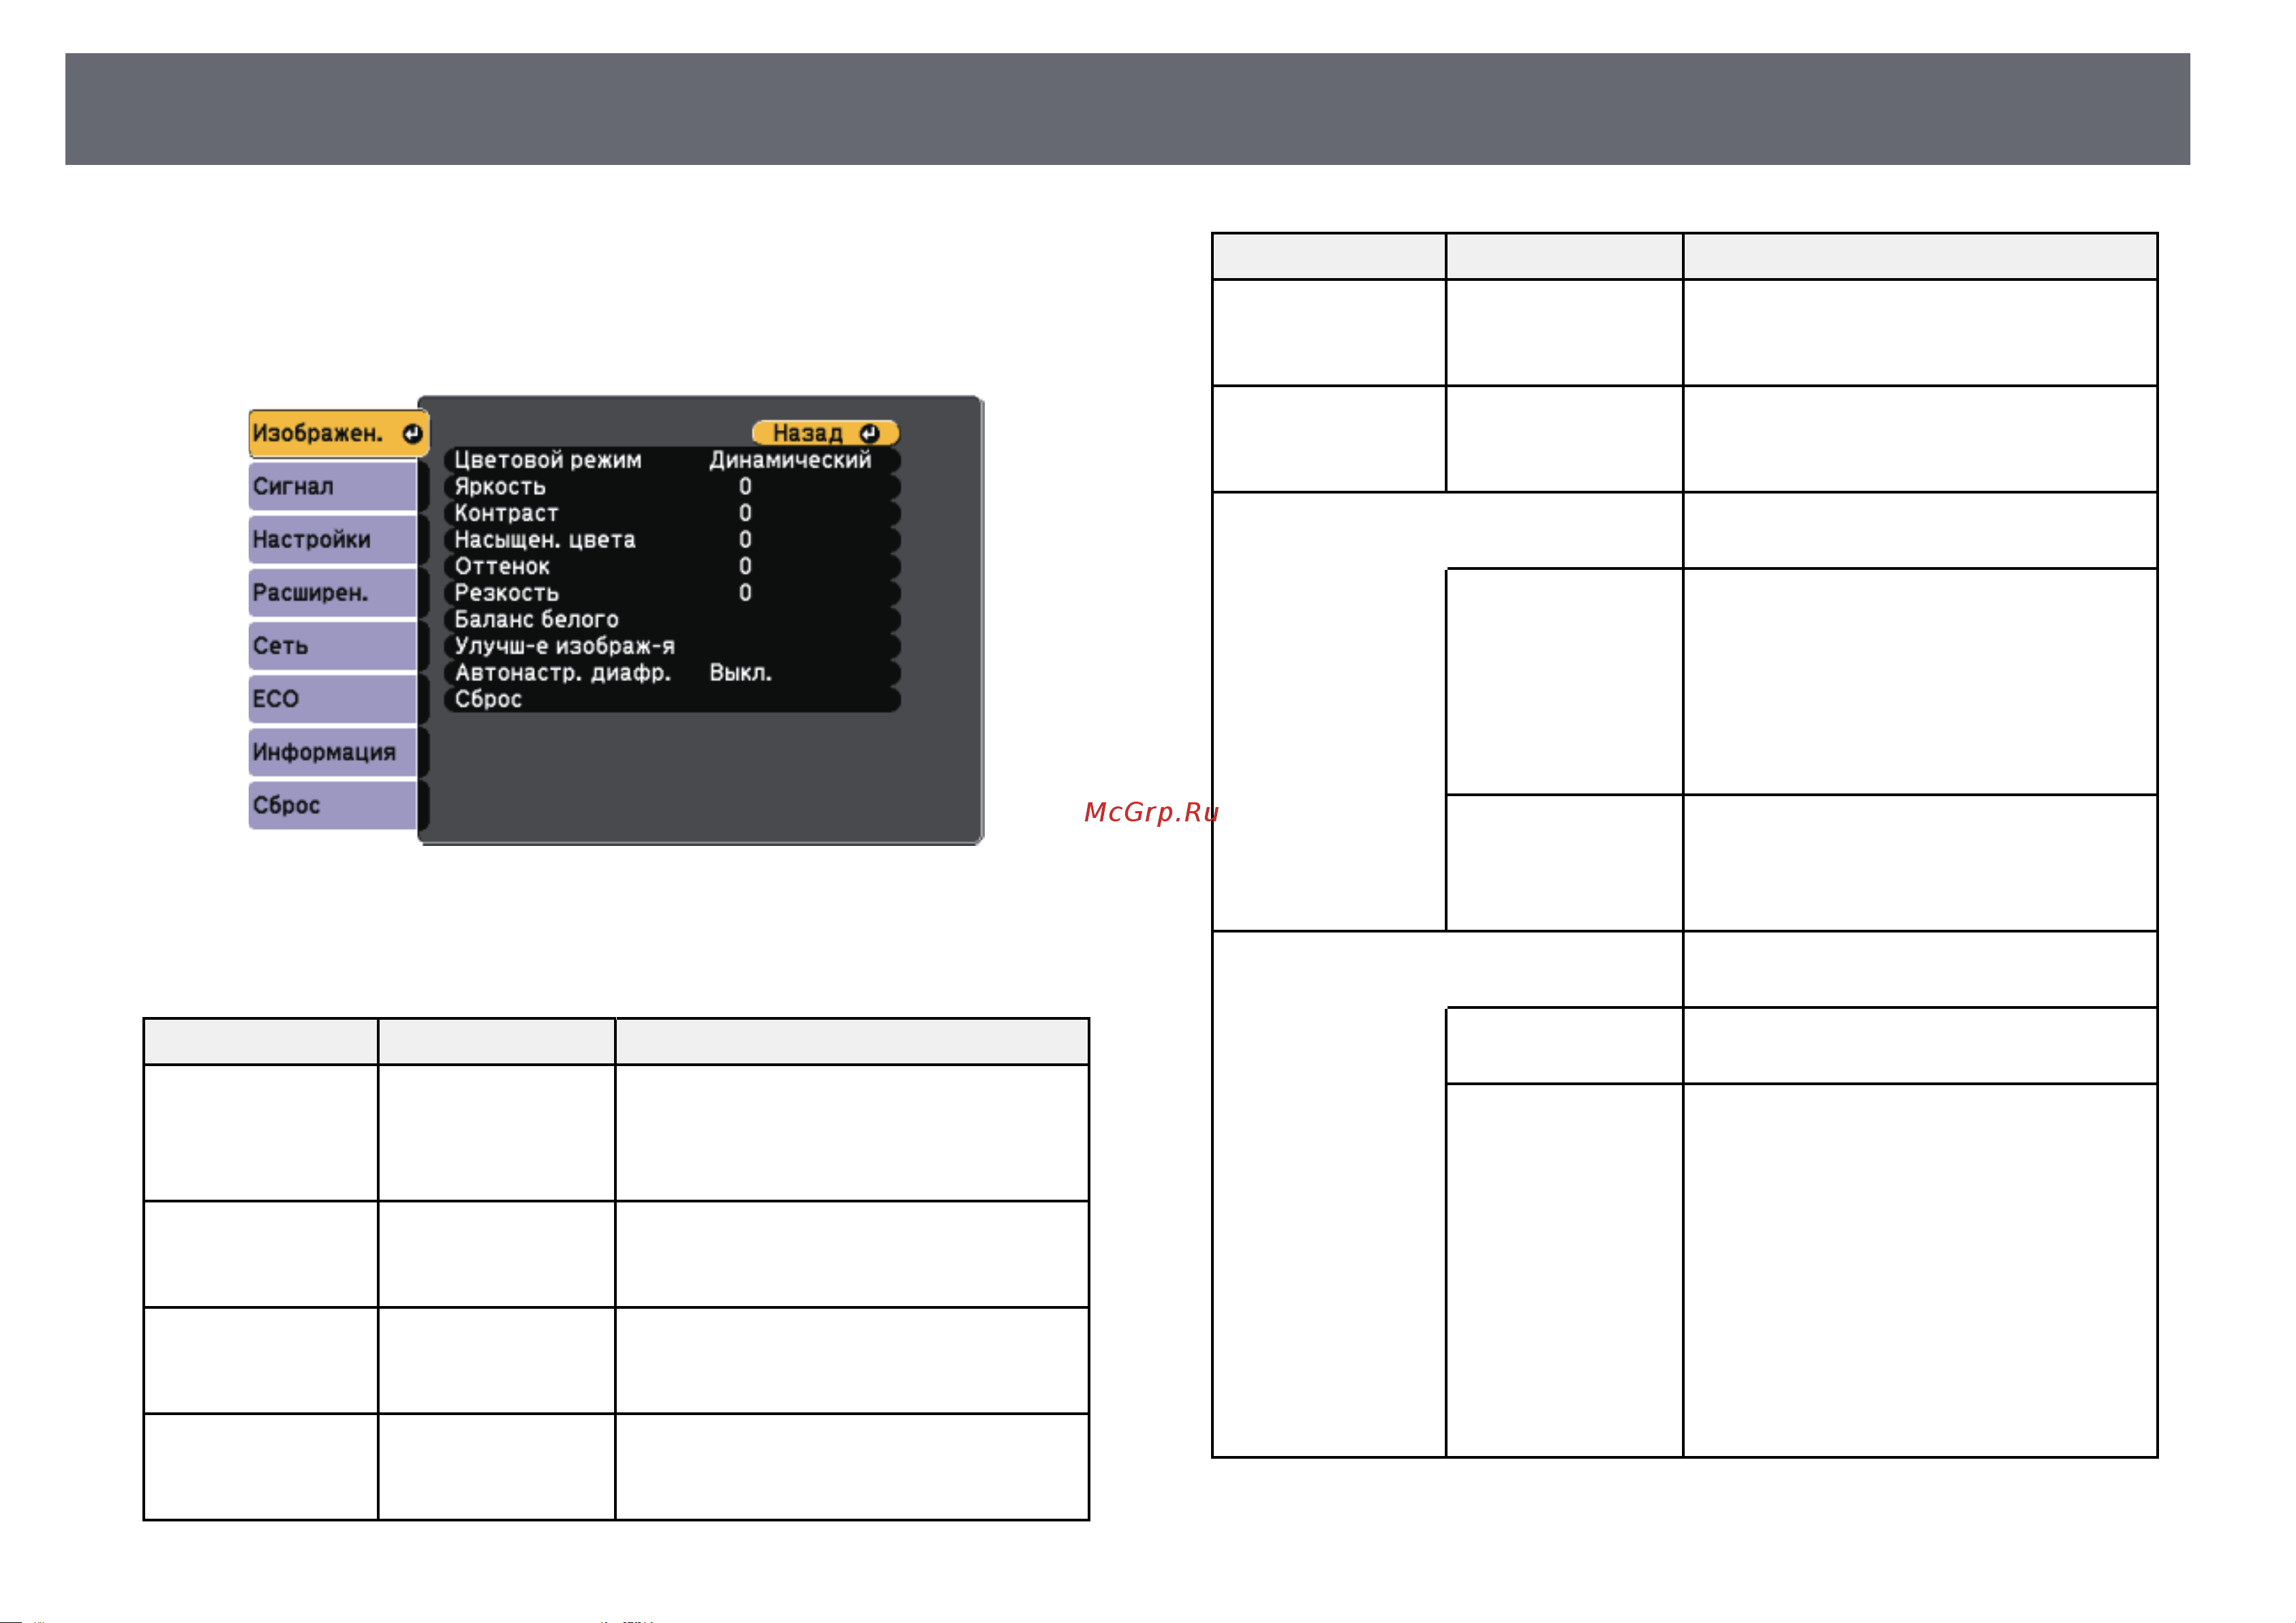Image resolution: width=2296 pixels, height=1623 pixels.
Task: Open the Настройки menu tab
Action: tap(332, 540)
